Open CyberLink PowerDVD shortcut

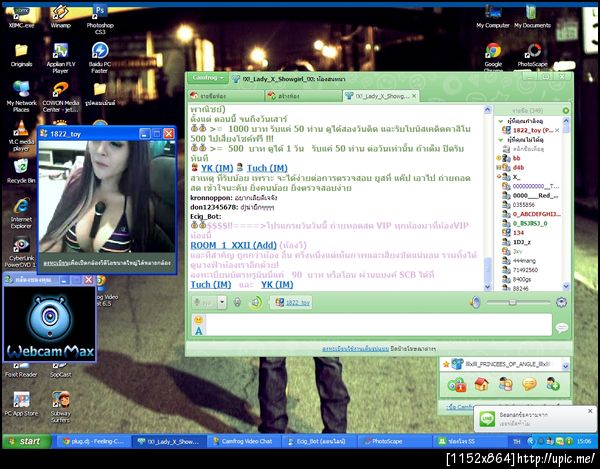[x=21, y=252]
